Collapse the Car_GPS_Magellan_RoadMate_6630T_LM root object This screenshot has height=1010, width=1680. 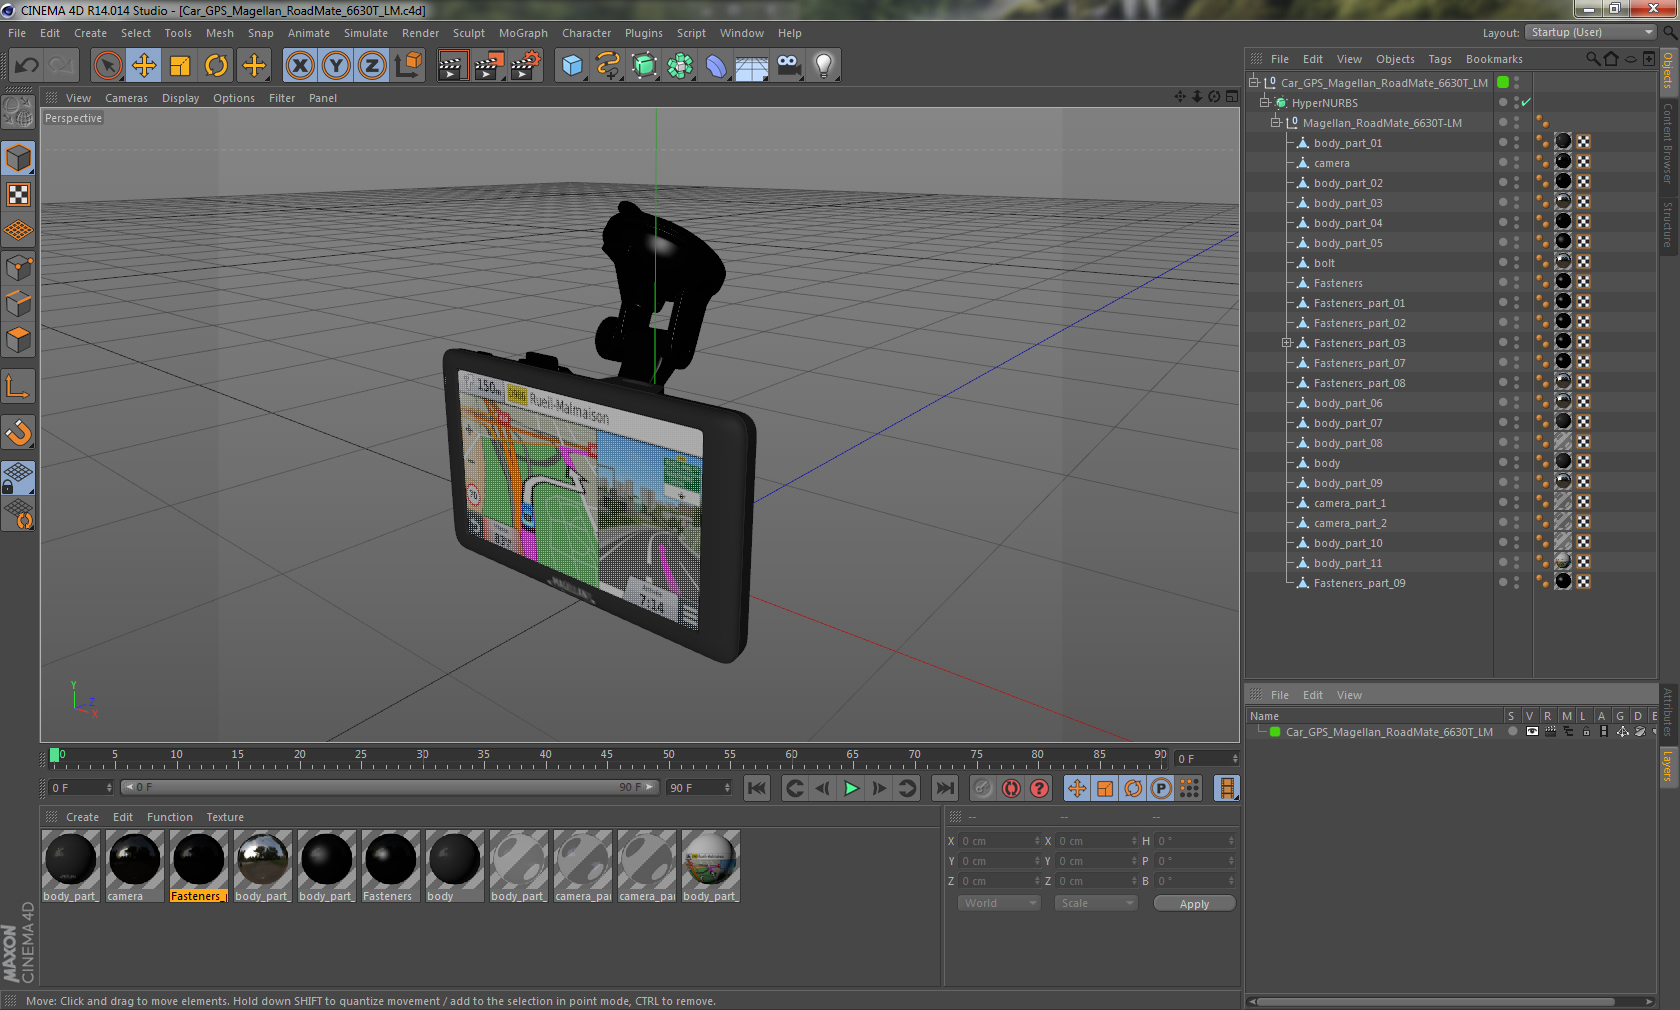click(1254, 83)
